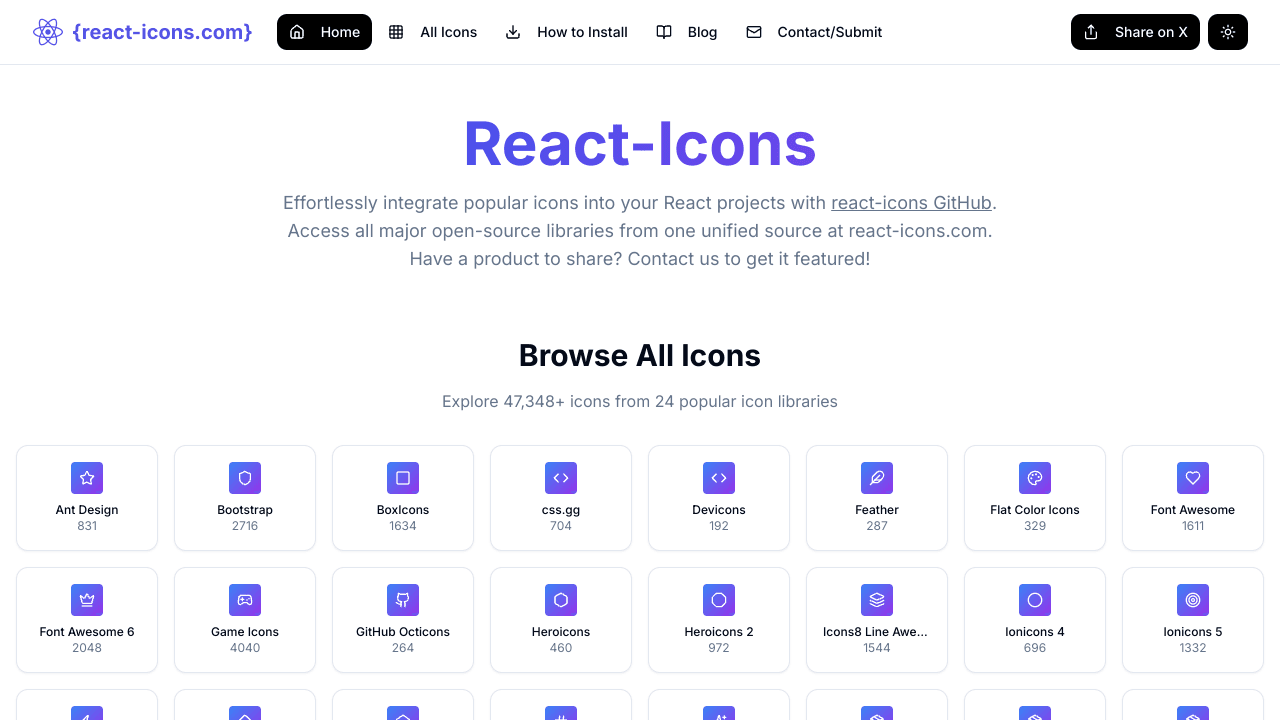
Task: Select the BoxIcons label text
Action: pyautogui.click(x=403, y=510)
